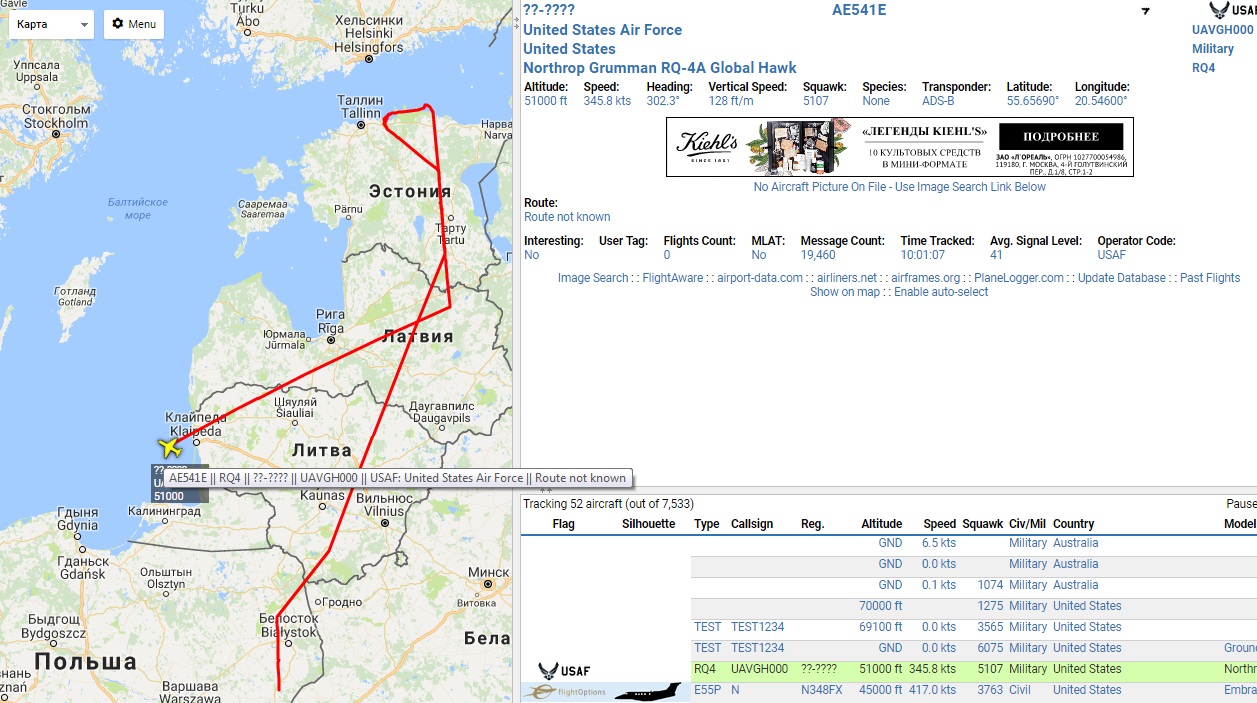Open the Image Search link

click(593, 278)
